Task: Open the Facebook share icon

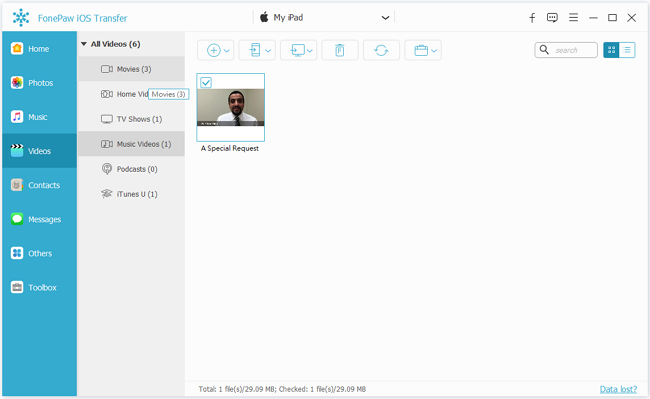Action: click(532, 18)
